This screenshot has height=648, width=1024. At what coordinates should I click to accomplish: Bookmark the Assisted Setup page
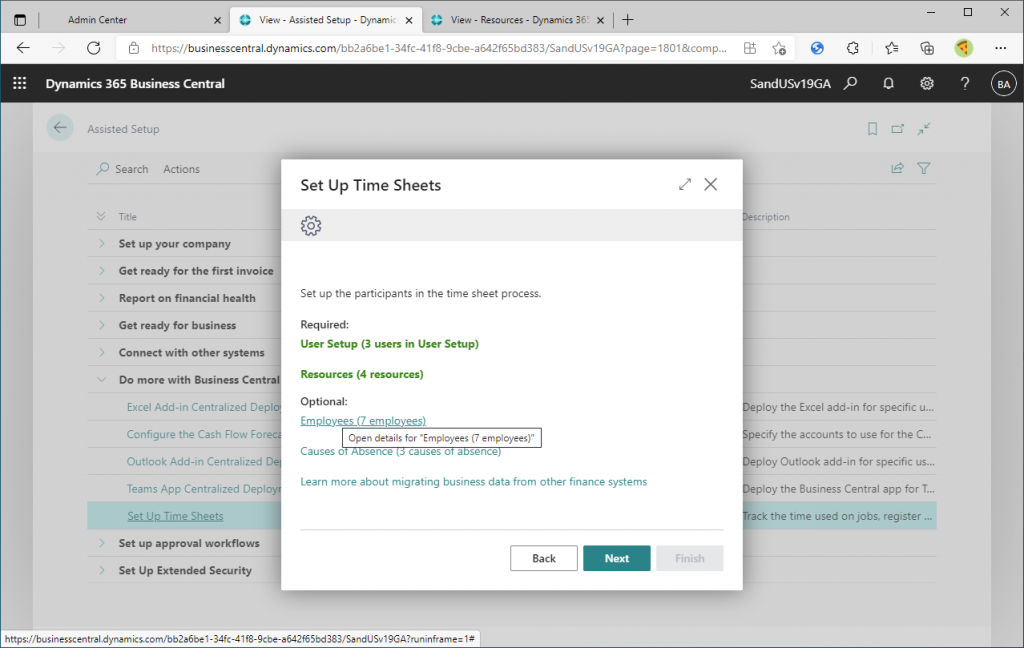click(x=872, y=129)
